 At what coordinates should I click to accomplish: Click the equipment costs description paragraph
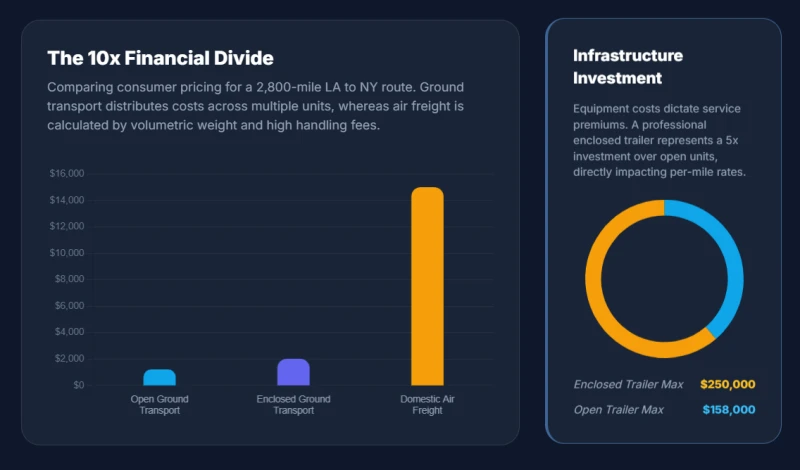[x=659, y=140]
